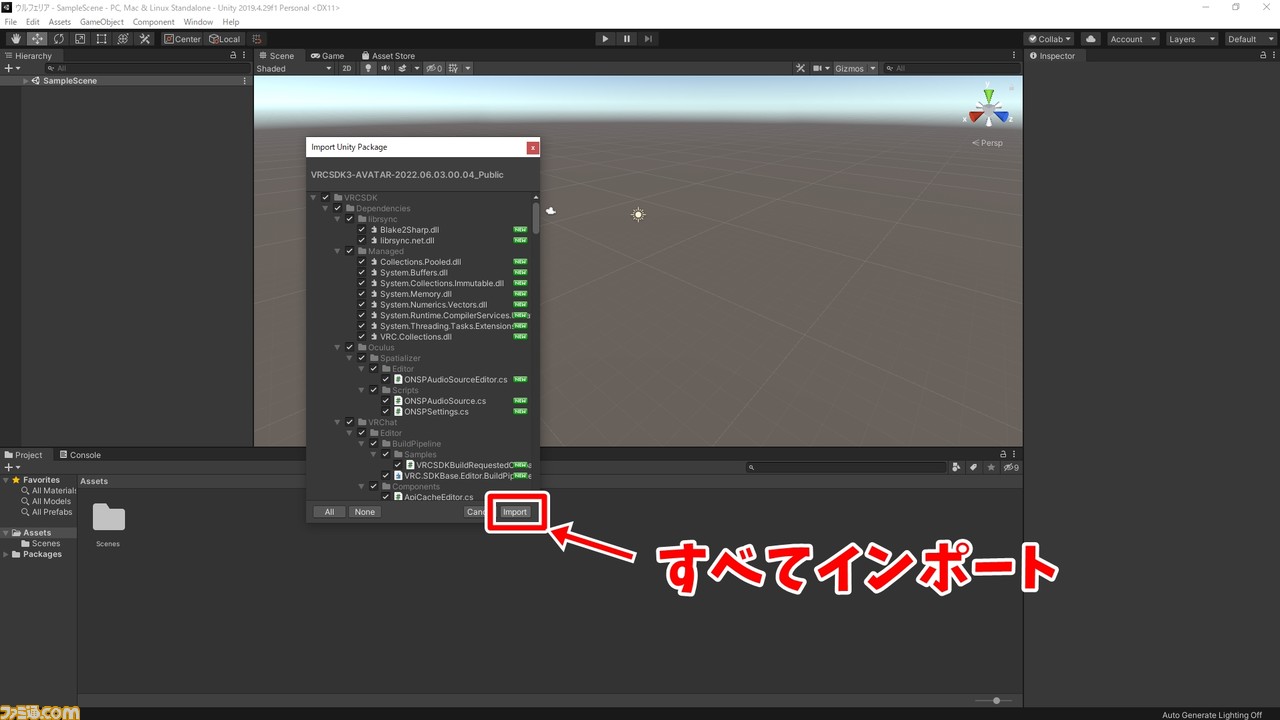Close the Import Unity Package dialog
1280x720 pixels.
click(533, 147)
